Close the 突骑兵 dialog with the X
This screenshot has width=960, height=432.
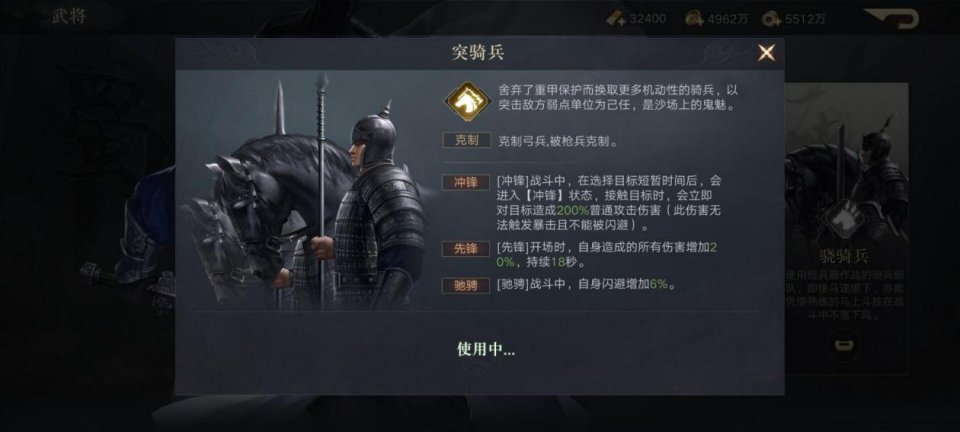[766, 53]
